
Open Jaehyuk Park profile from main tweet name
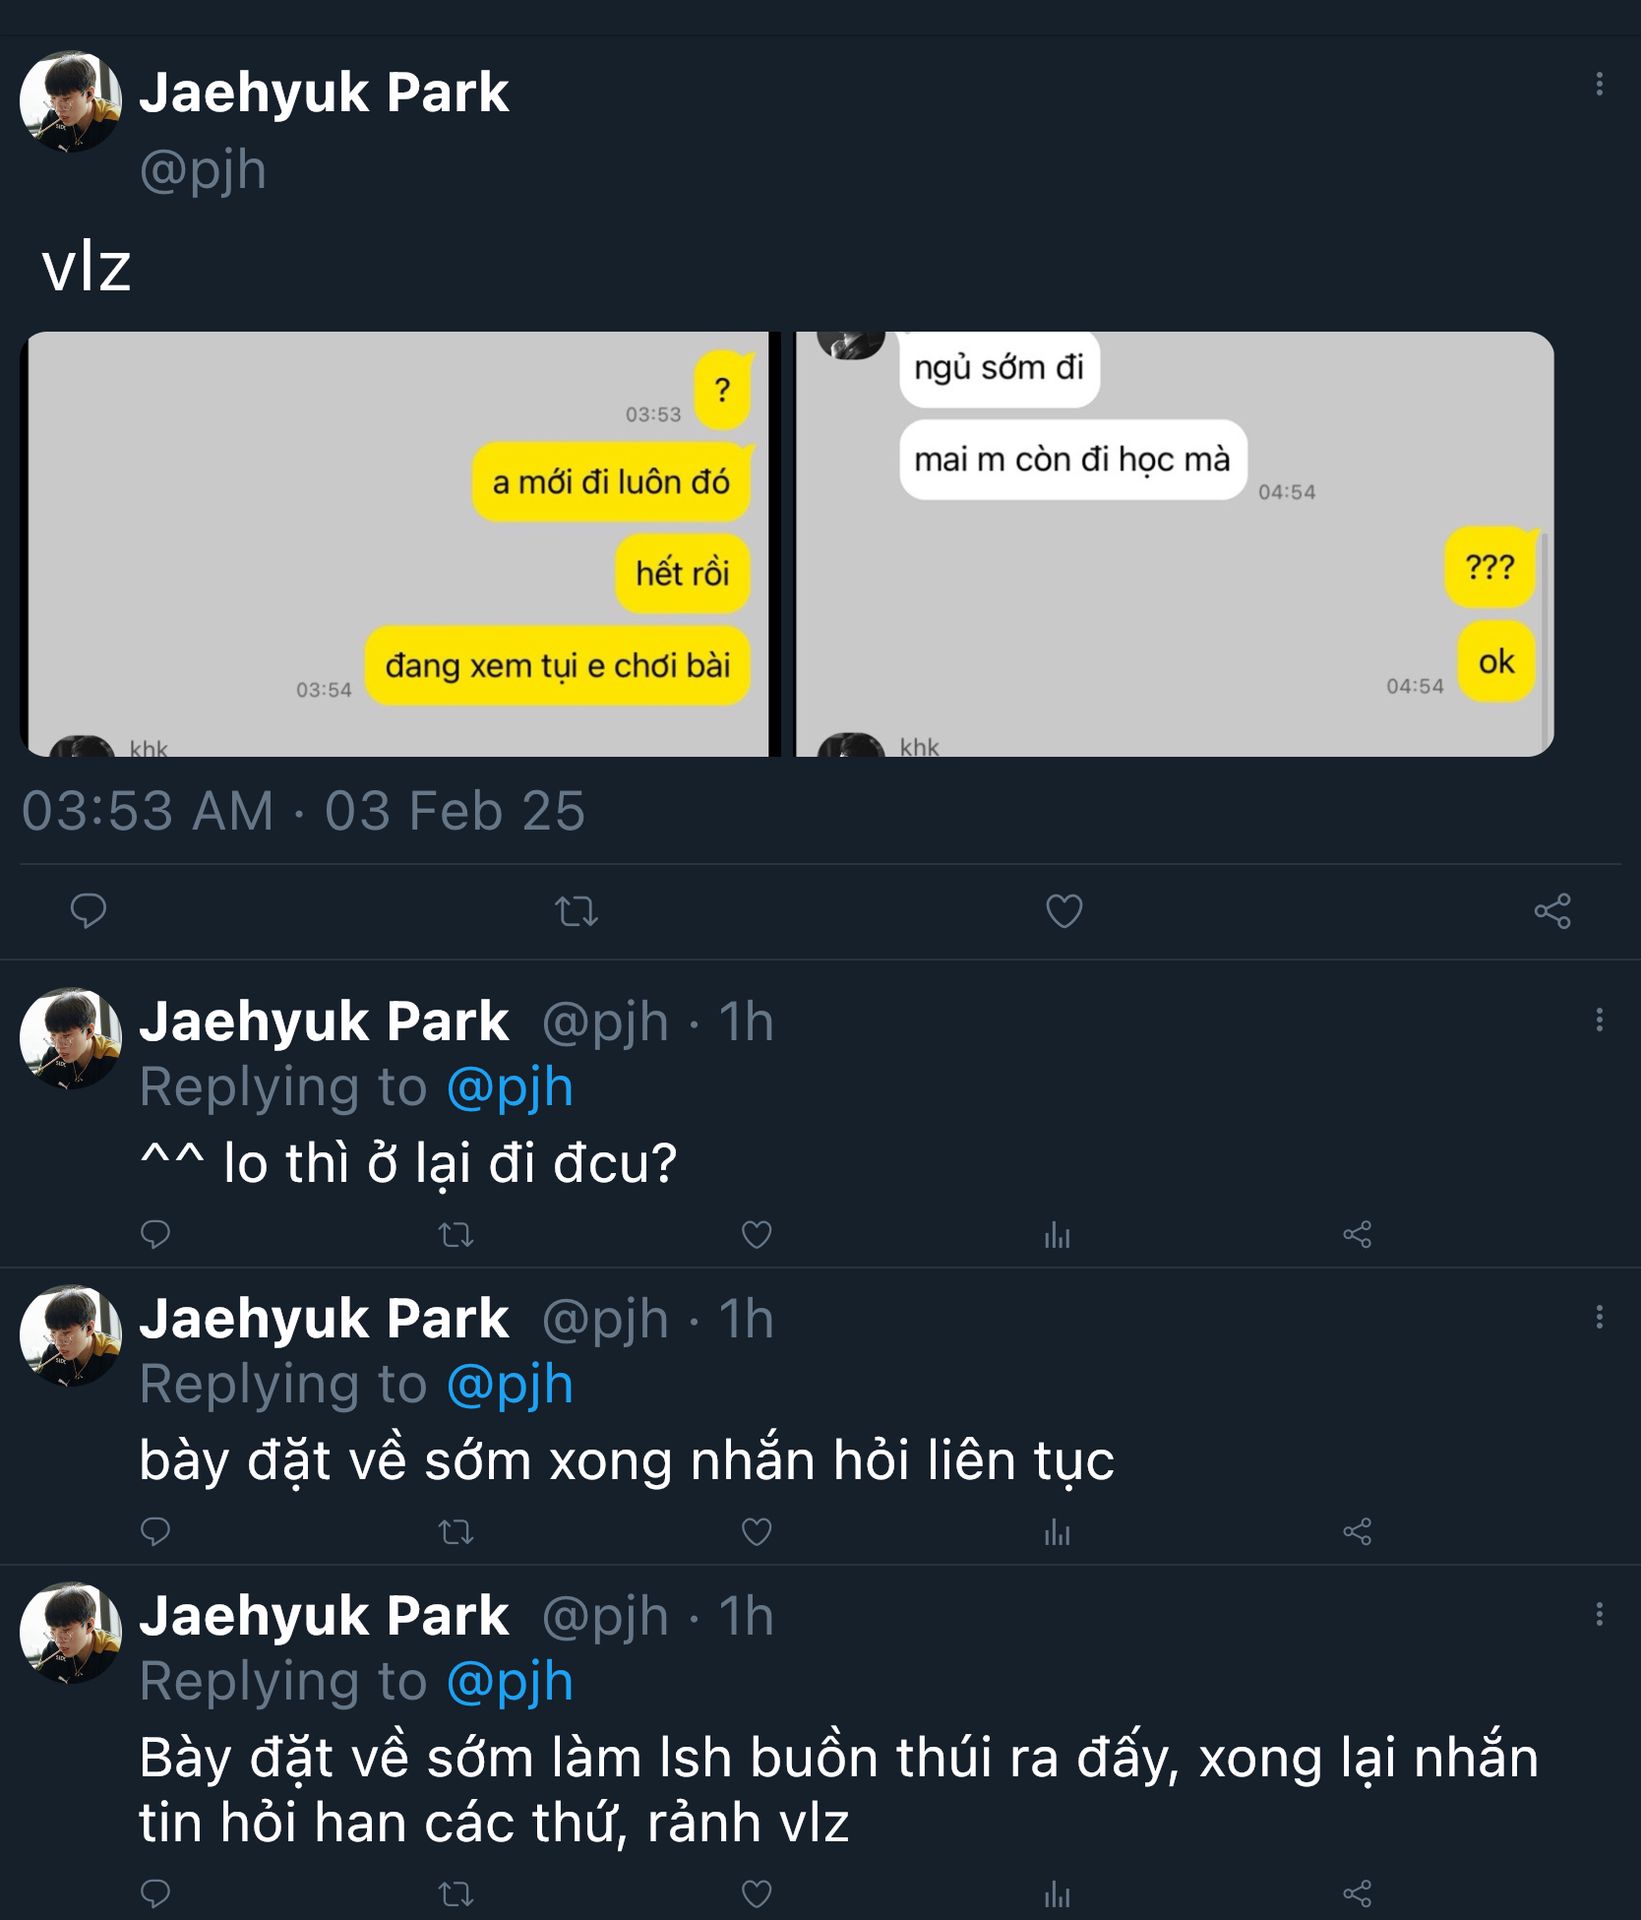tap(324, 93)
